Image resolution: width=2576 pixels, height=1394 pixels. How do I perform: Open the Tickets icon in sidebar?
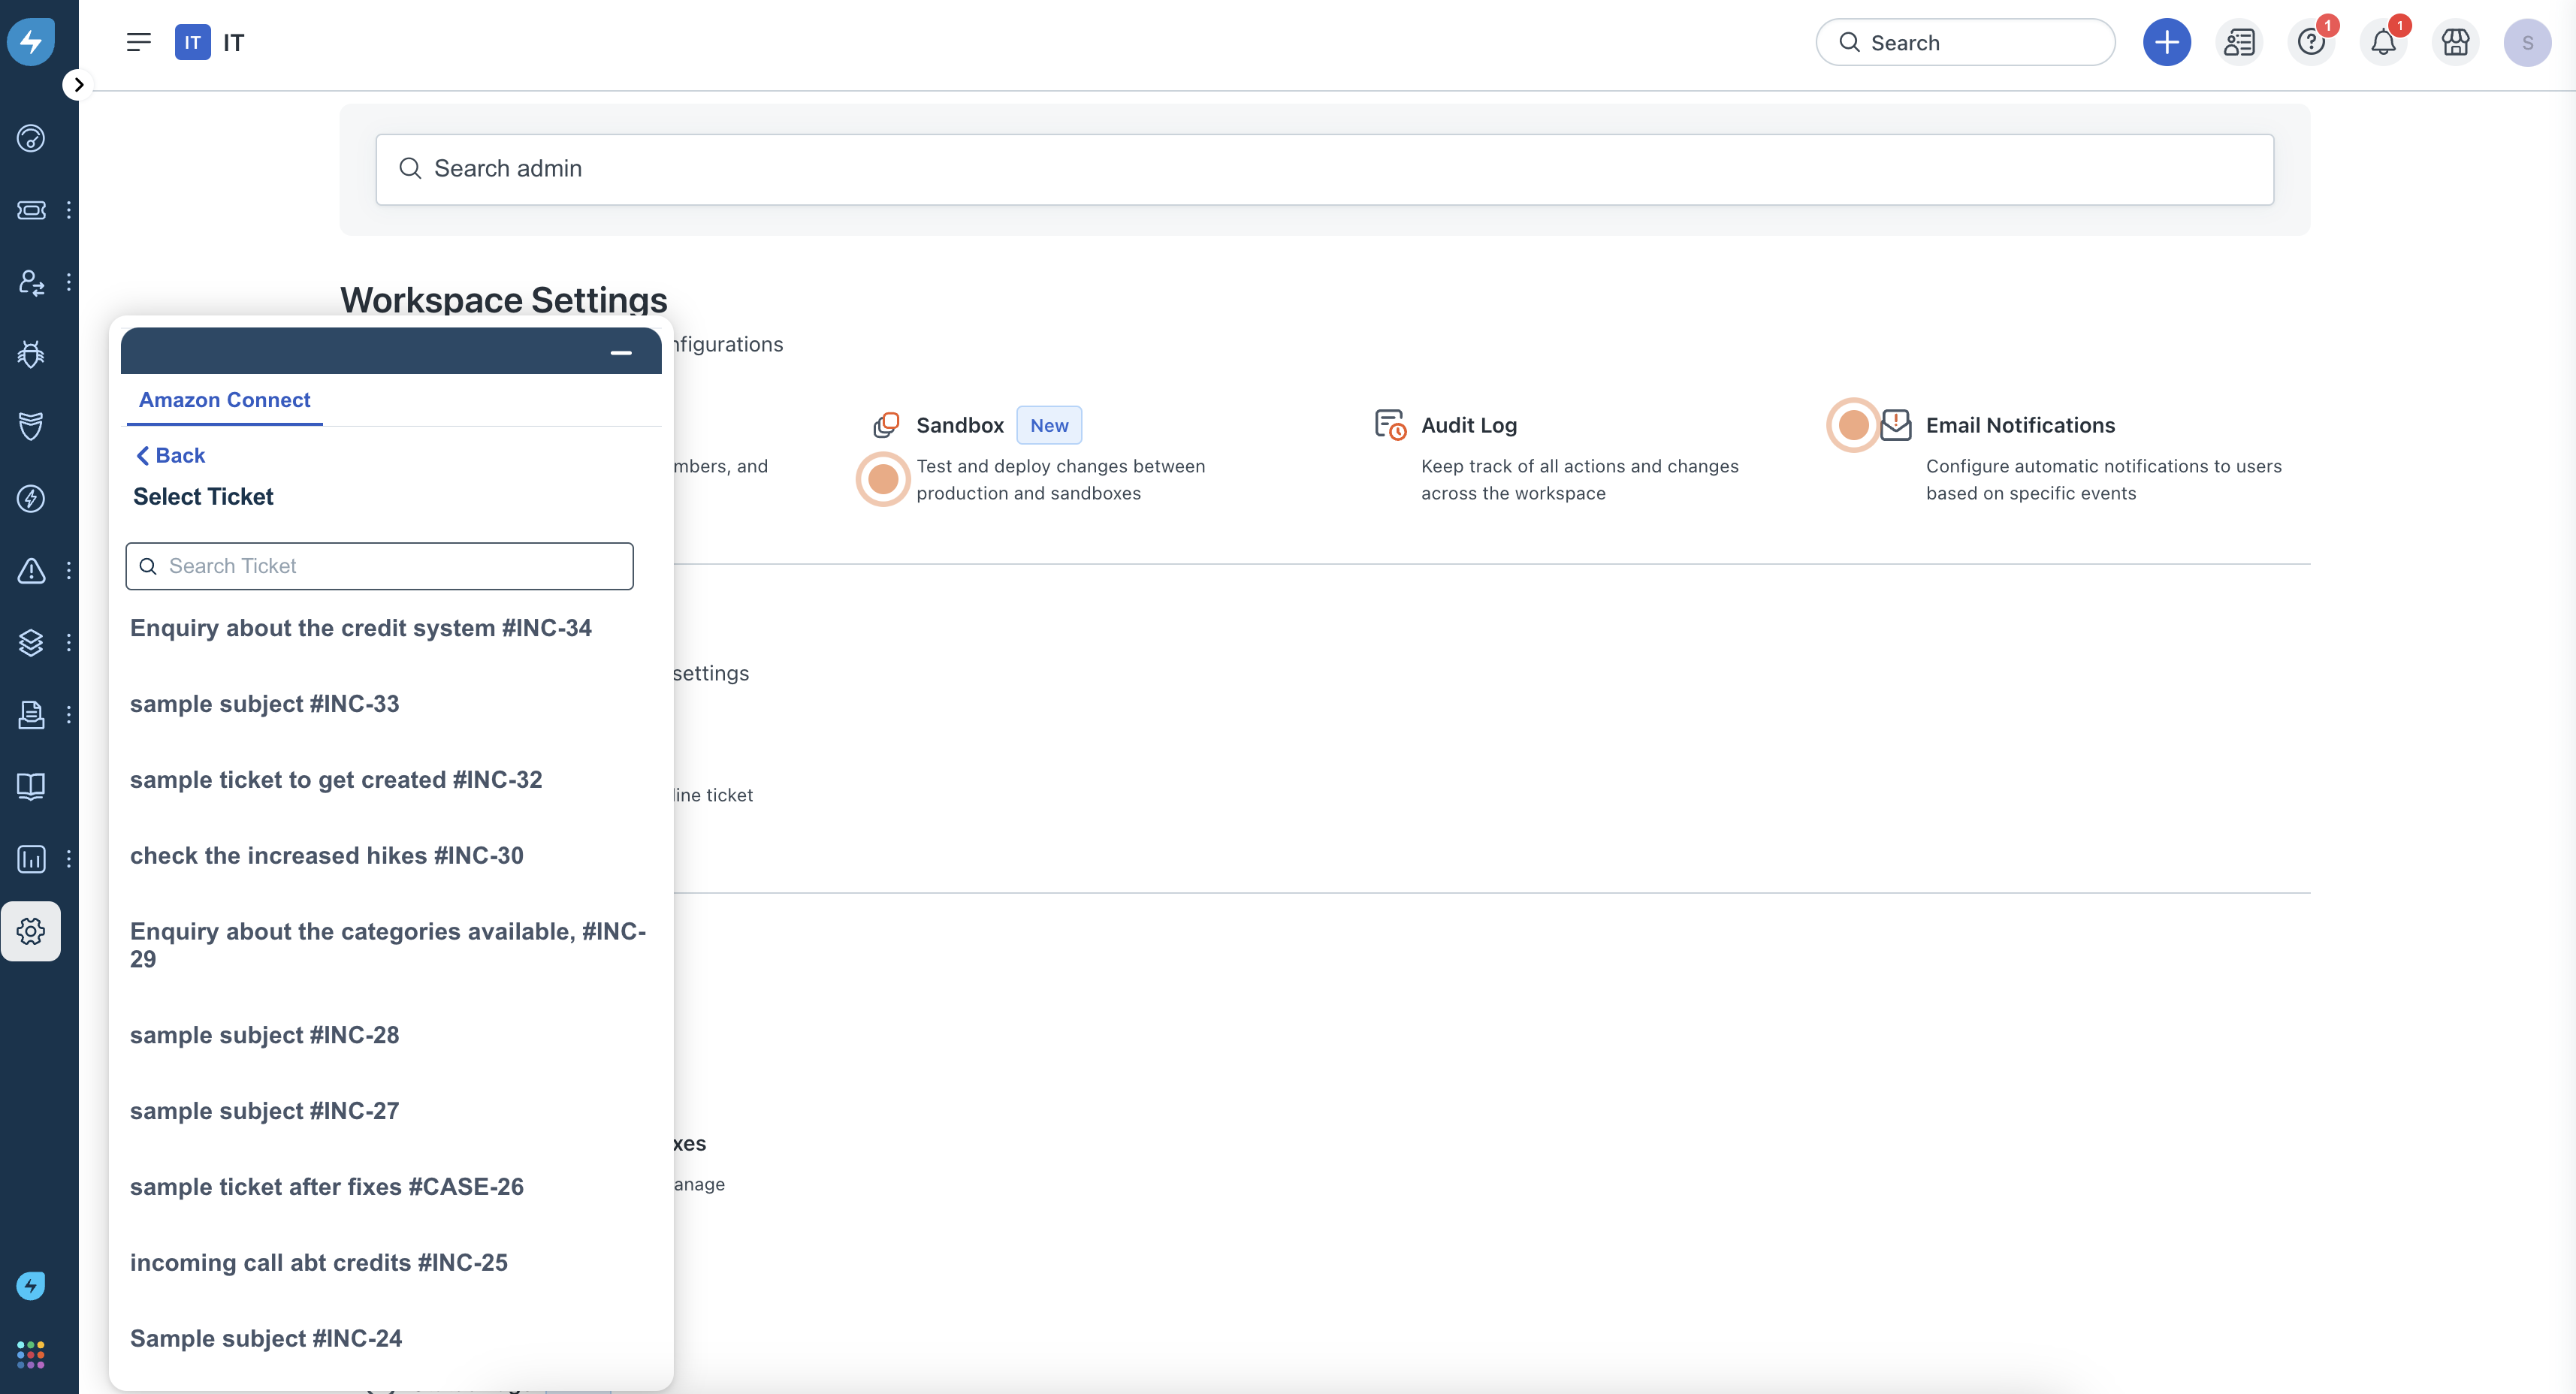(31, 210)
